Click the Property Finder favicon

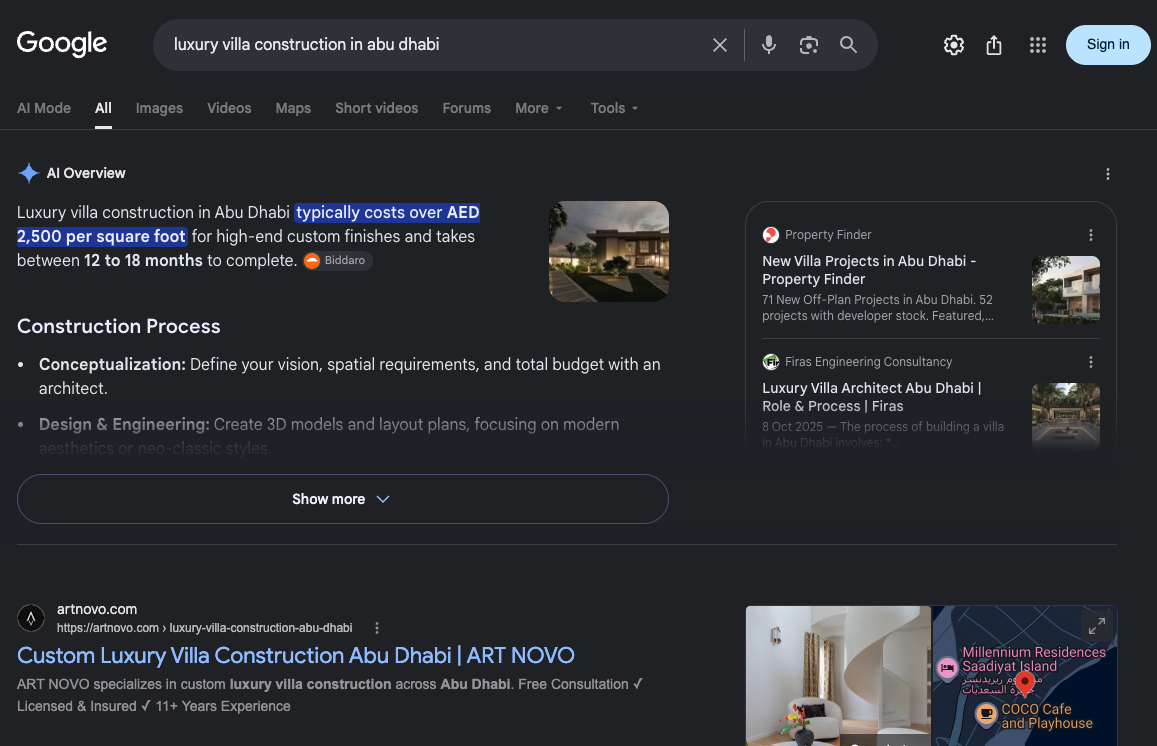(x=770, y=235)
